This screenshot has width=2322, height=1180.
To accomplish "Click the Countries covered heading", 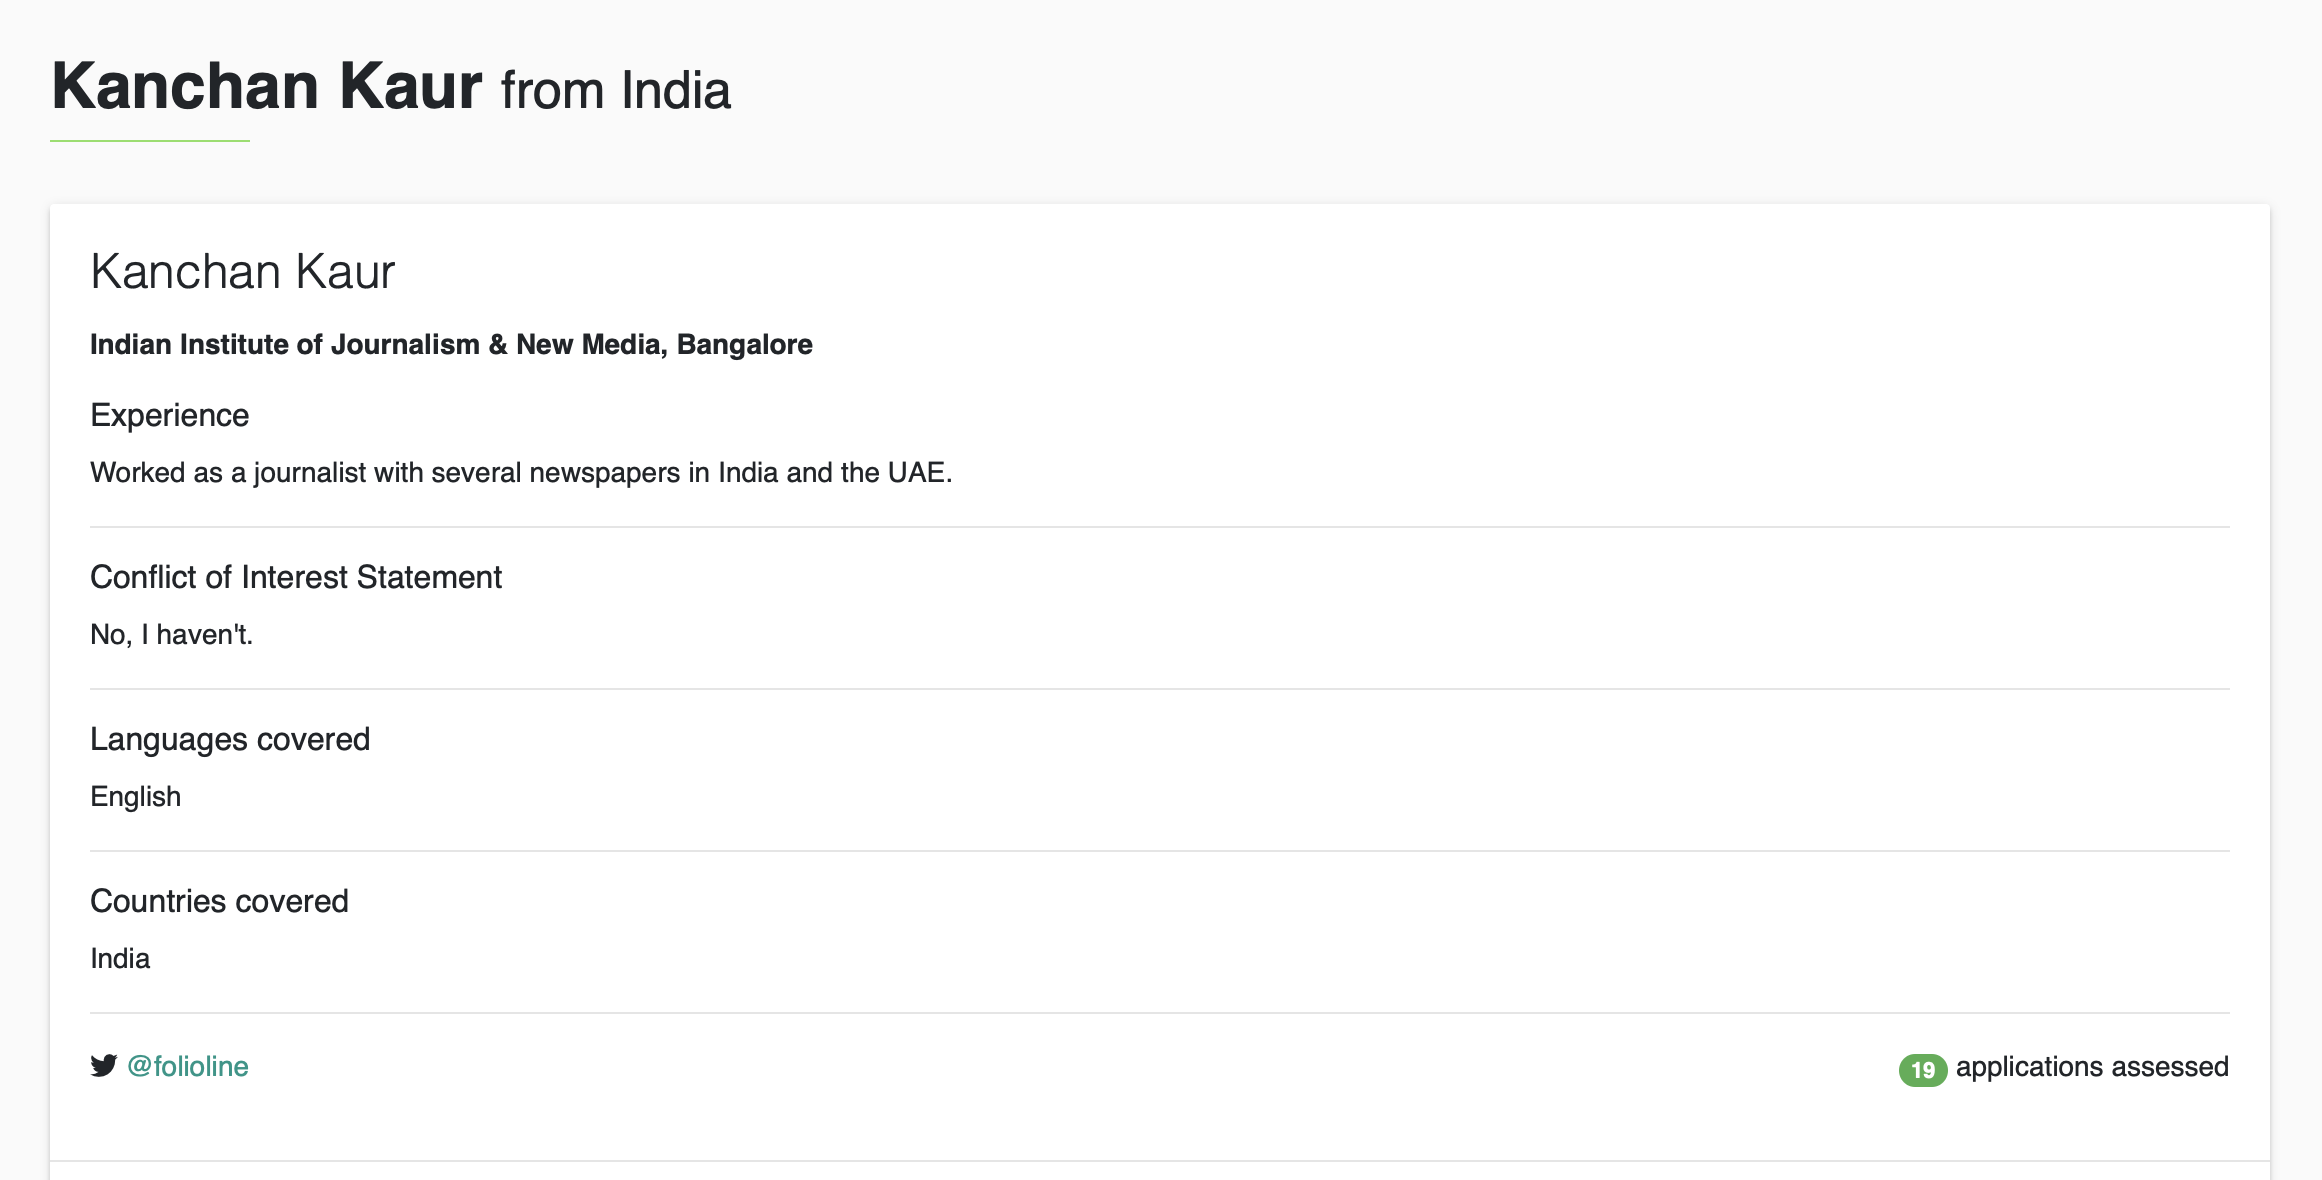I will 219,901.
